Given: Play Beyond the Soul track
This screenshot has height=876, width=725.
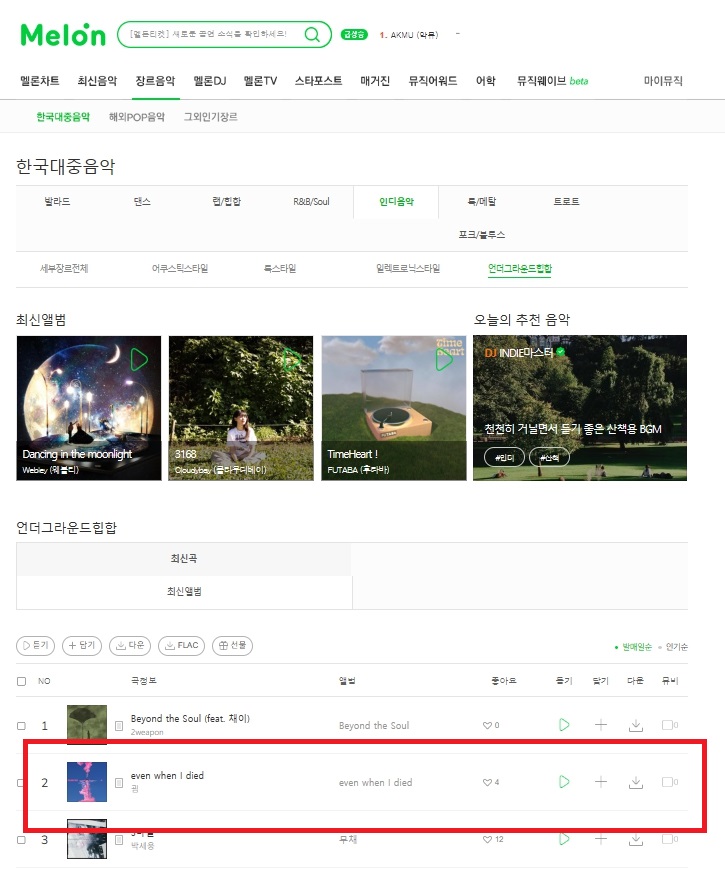Looking at the screenshot, I should point(564,725).
